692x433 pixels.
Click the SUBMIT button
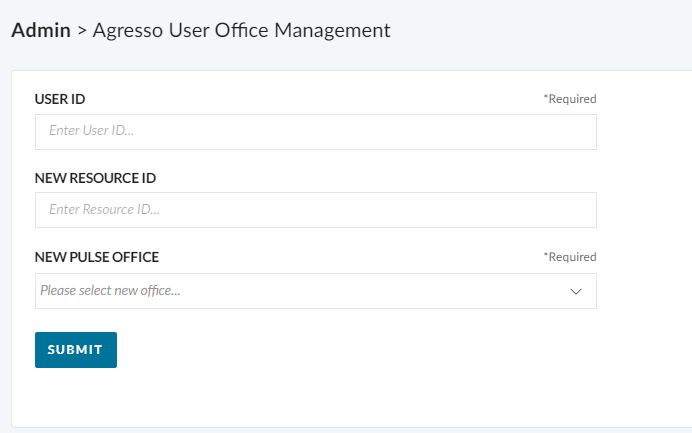pos(76,350)
